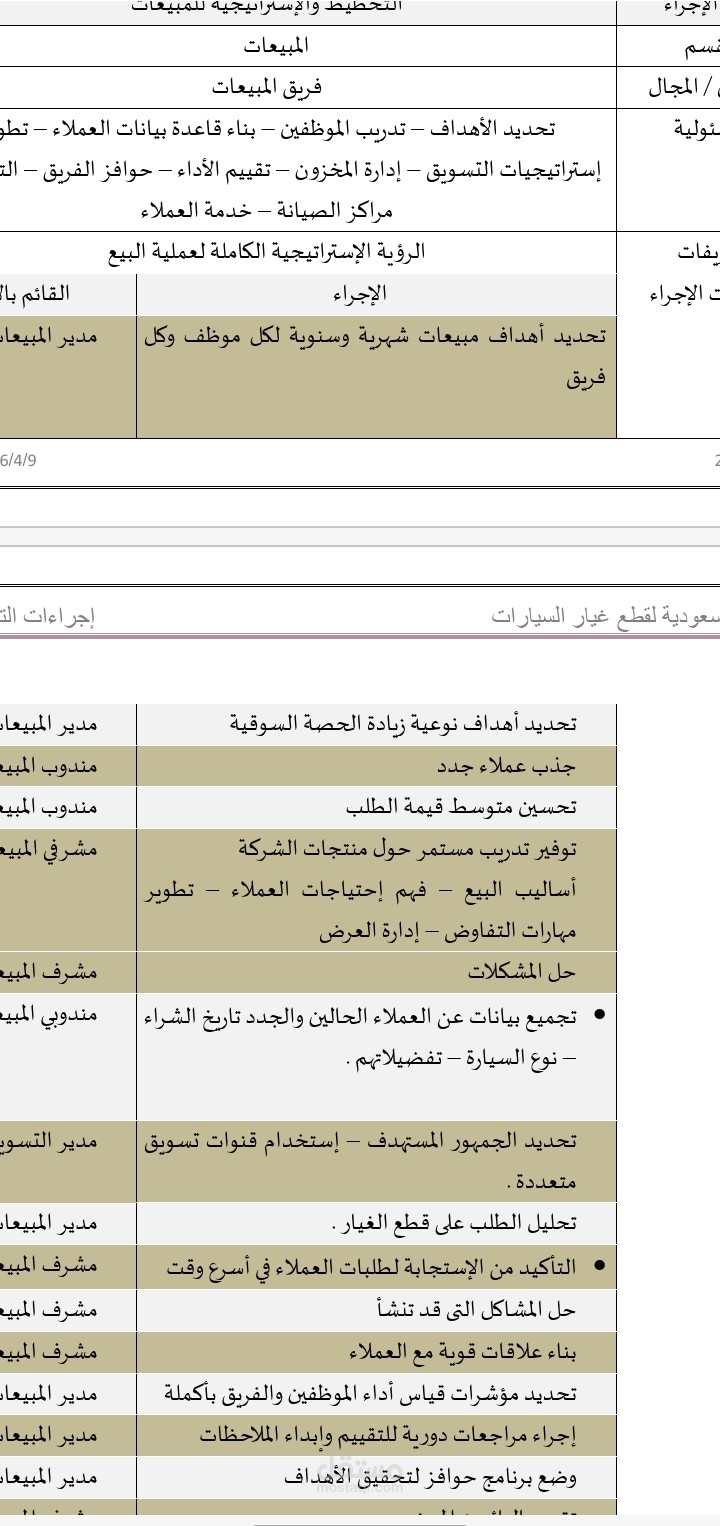Select 'تحديد مؤشرات قياس أداء الموظفين والفريق بأكملة' cell

pyautogui.click(x=376, y=1394)
